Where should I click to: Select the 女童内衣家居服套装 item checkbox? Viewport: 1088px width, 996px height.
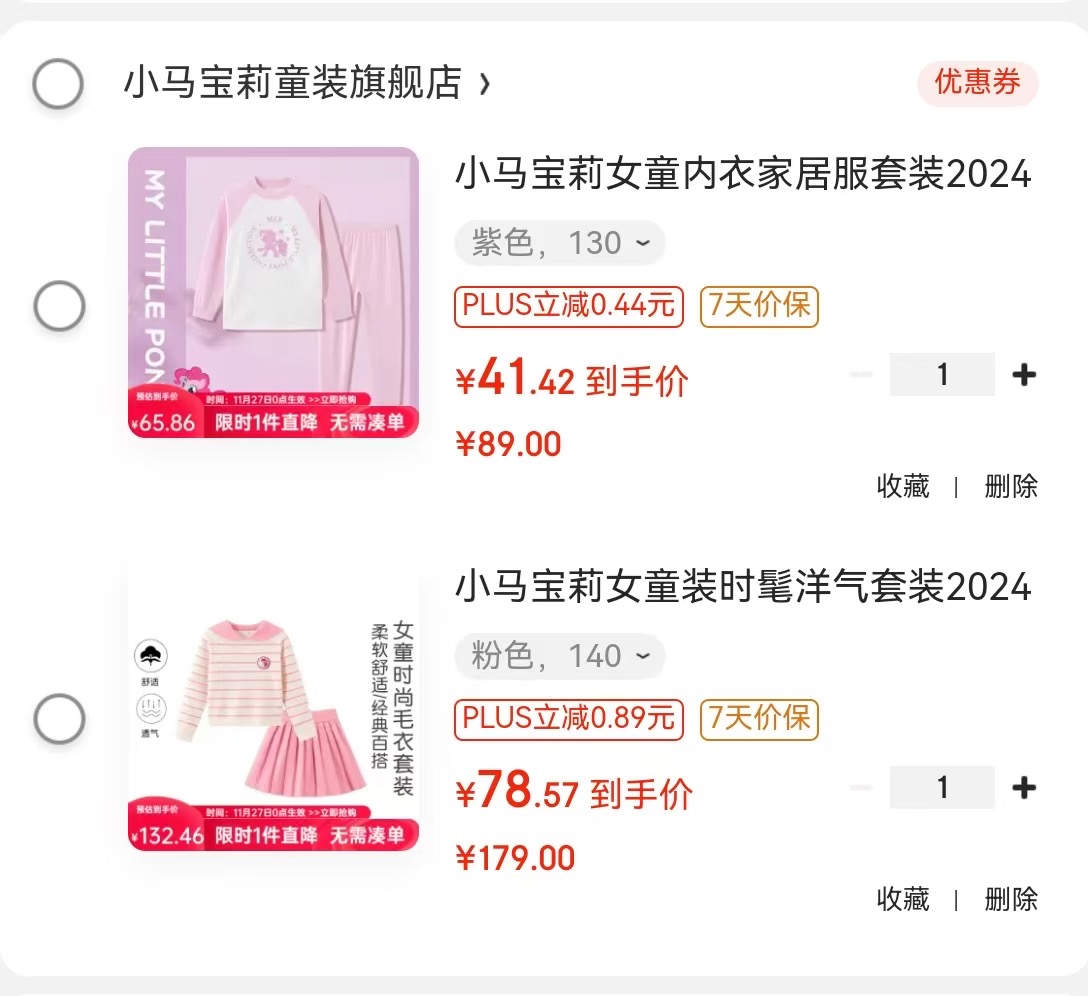pyautogui.click(x=60, y=305)
